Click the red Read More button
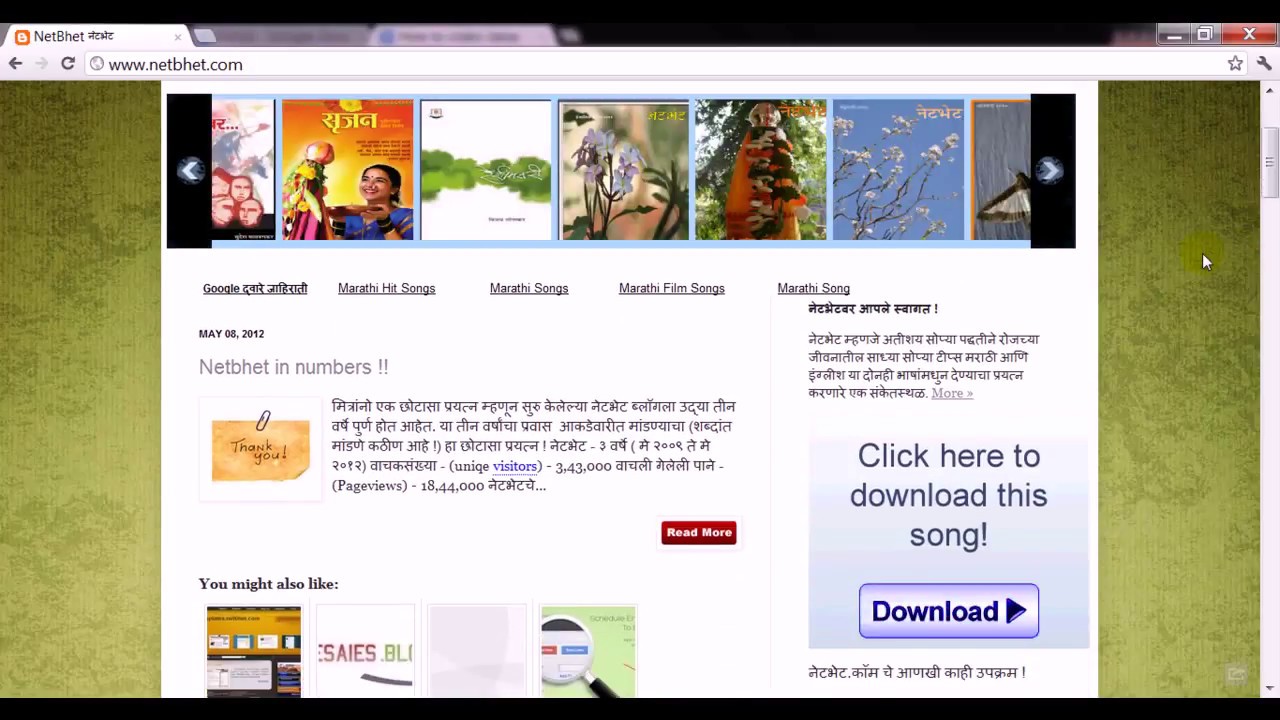1280x720 pixels. (x=699, y=532)
